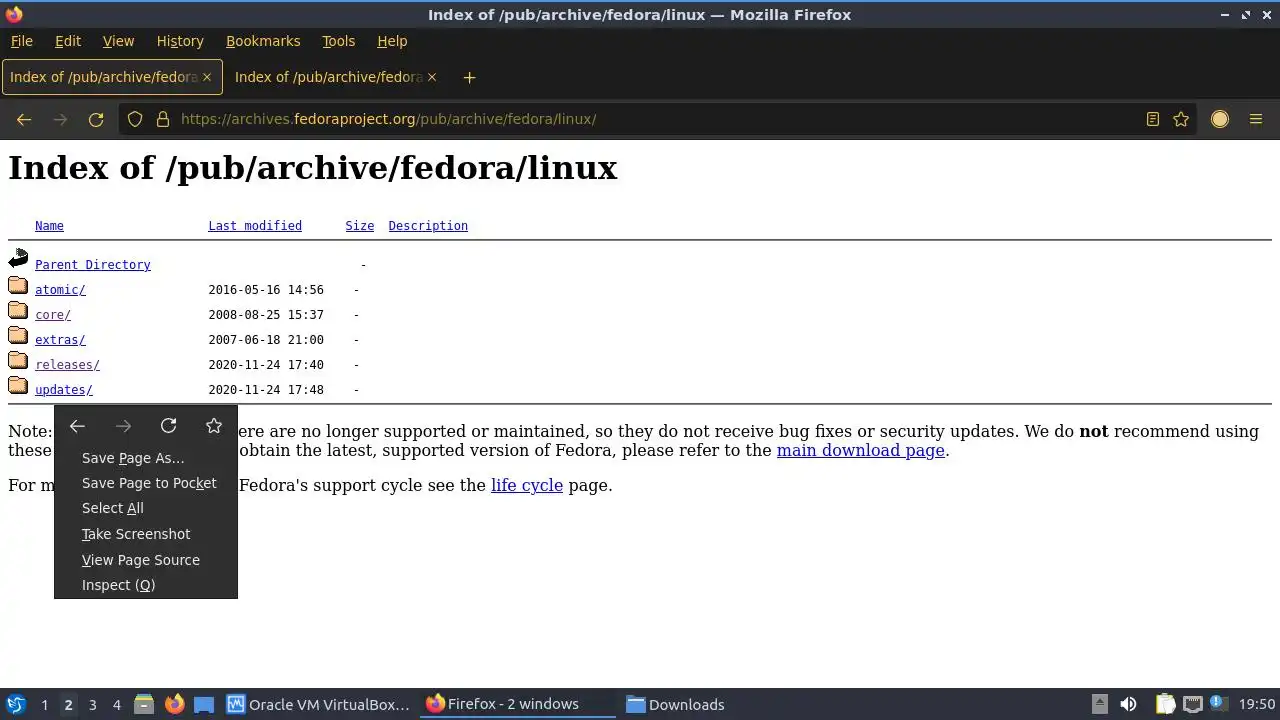This screenshot has height=720, width=1280.
Task: Click the Parent Directory back-arrow icon
Action: pyautogui.click(x=18, y=259)
